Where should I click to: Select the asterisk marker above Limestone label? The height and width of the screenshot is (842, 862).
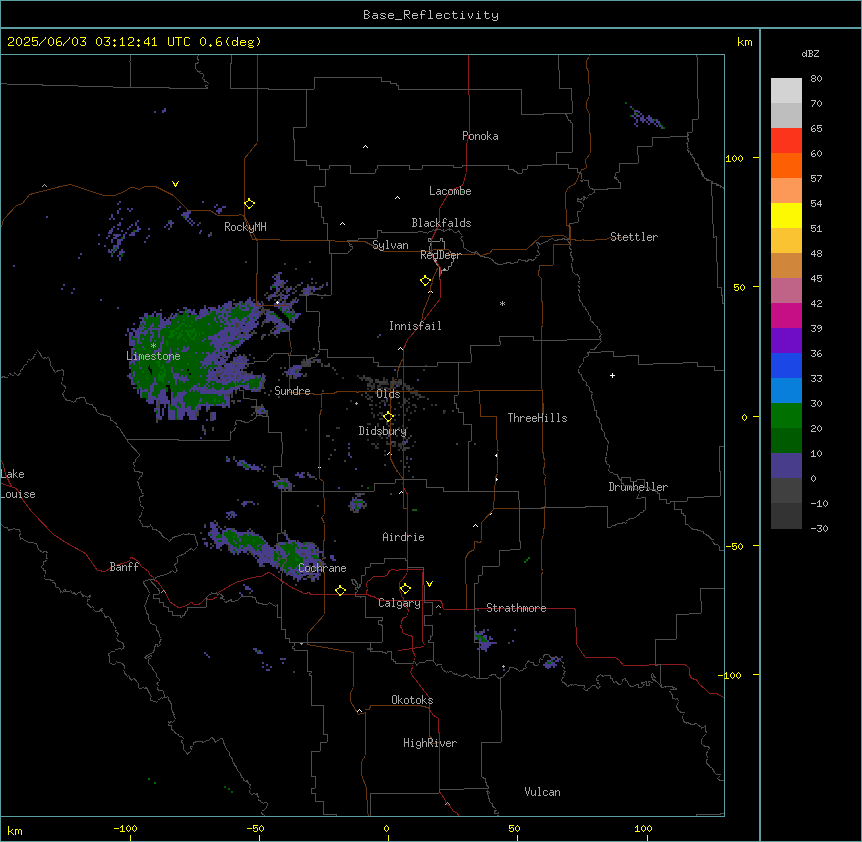[153, 346]
